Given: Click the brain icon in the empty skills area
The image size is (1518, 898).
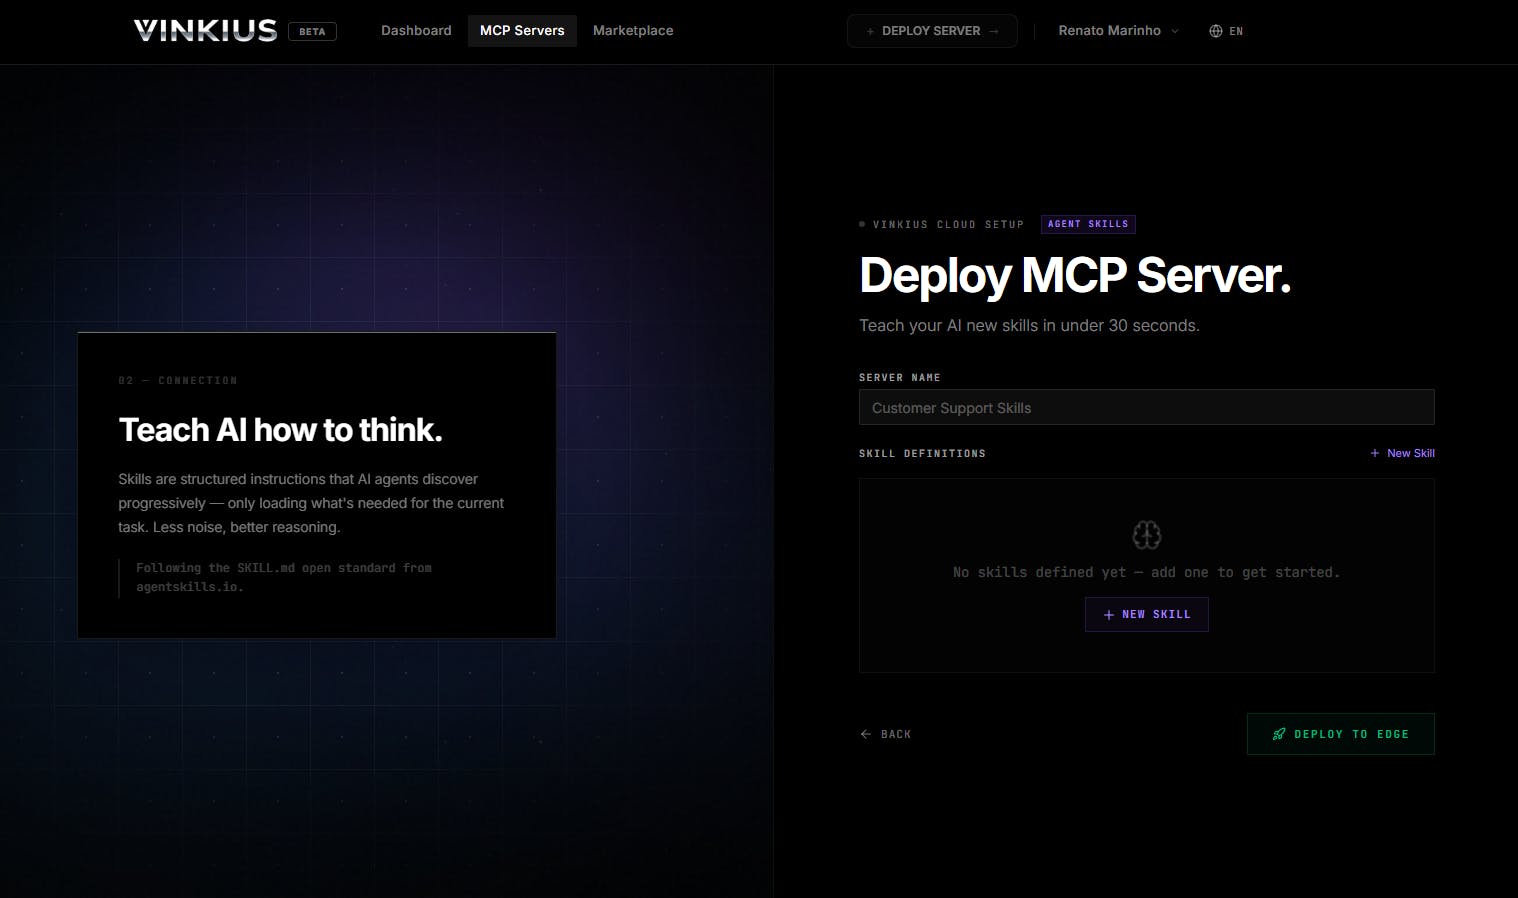Looking at the screenshot, I should [1147, 535].
